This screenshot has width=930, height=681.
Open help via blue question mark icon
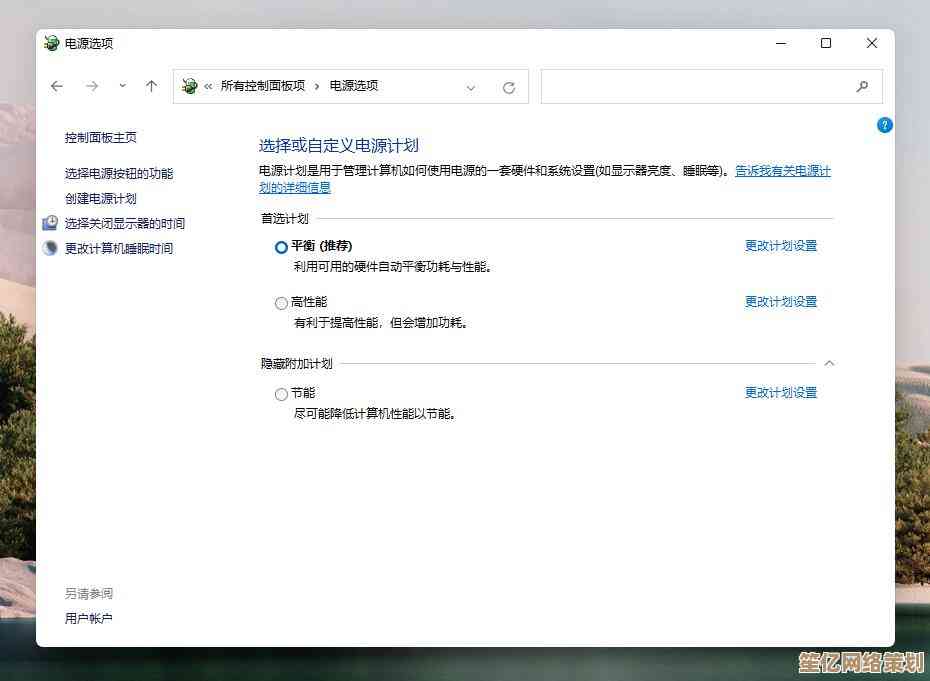click(884, 125)
